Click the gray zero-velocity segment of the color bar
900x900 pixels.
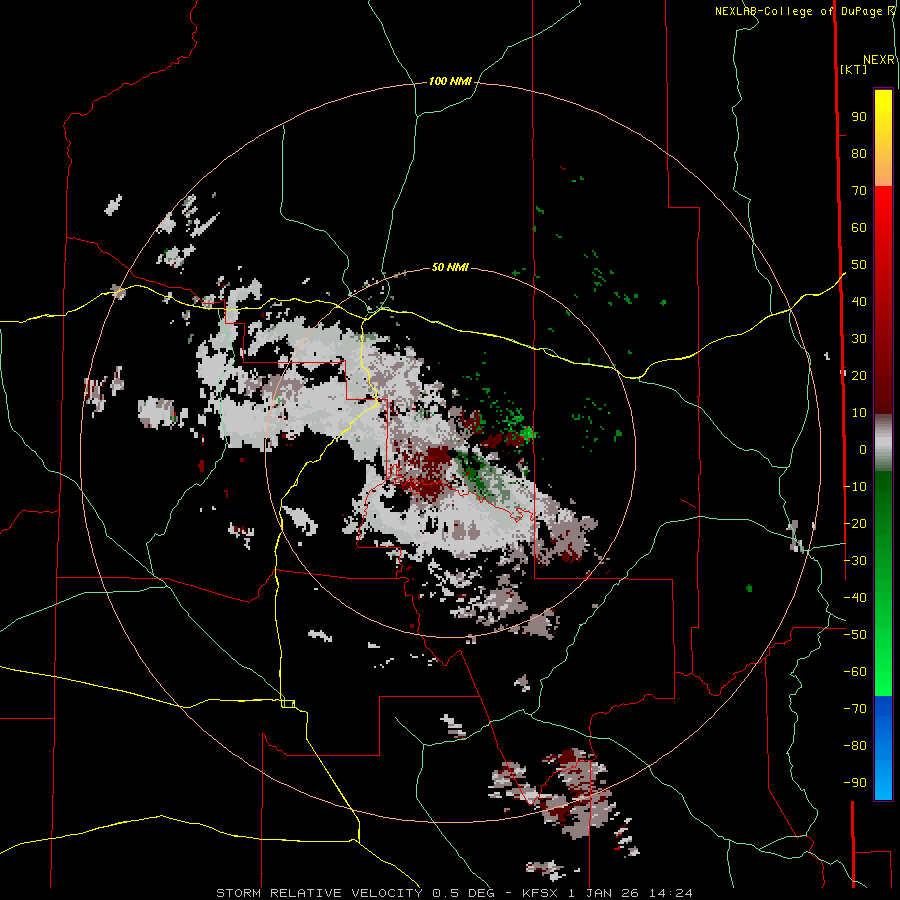coord(883,442)
